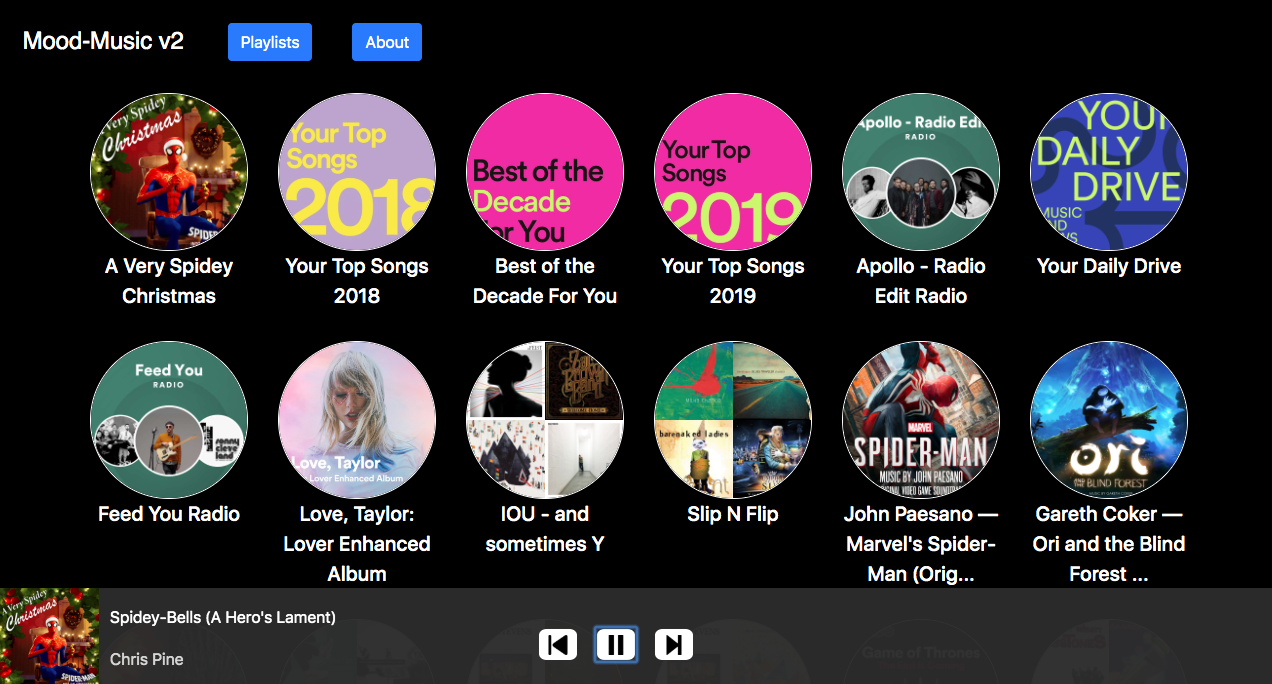Click the now-playing album art thumbnail

coord(50,636)
